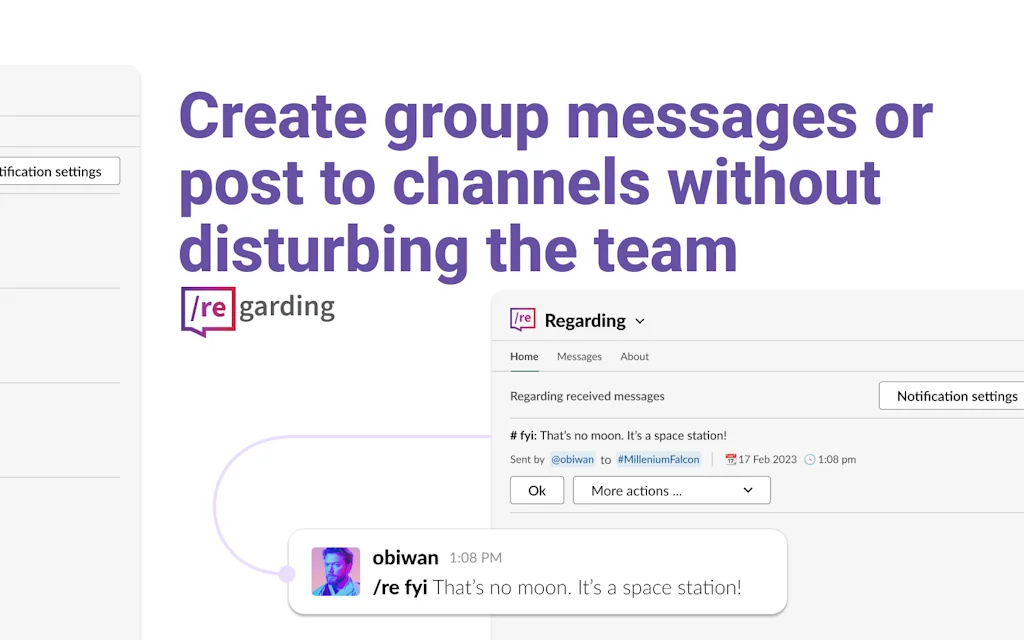Viewport: 1024px width, 640px height.
Task: Click the clock icon beside 1:08 pm
Action: [x=810, y=460]
